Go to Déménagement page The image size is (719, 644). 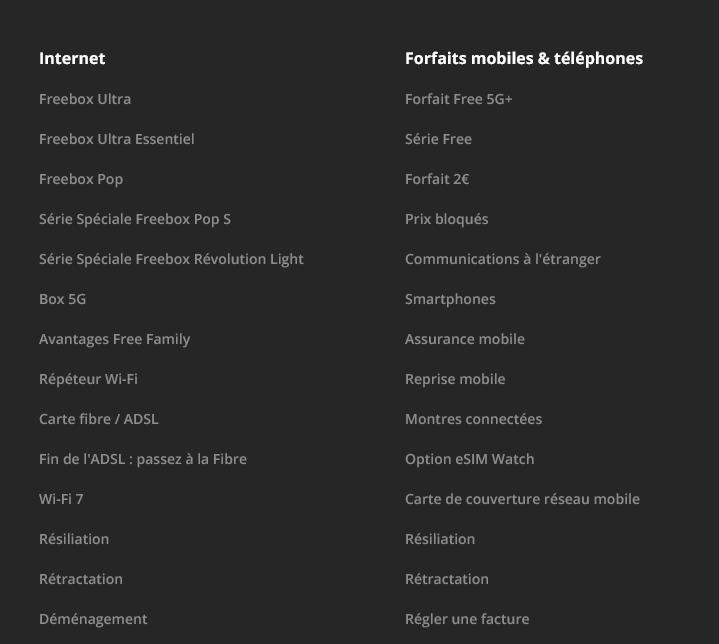point(93,619)
